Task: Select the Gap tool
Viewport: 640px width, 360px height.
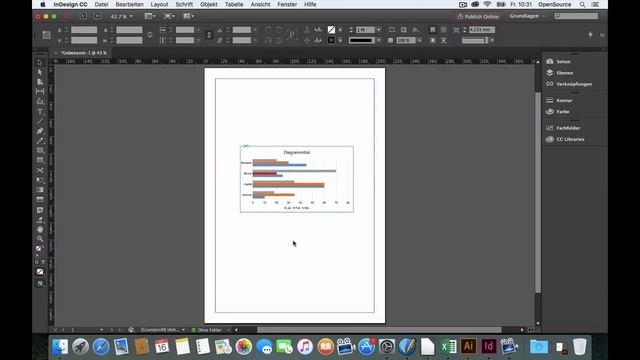Action: click(40, 91)
